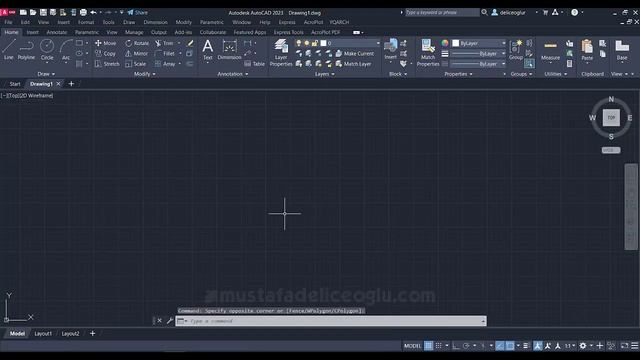Viewport: 640px width, 360px height.
Task: Click the Start tab
Action: (x=15, y=84)
